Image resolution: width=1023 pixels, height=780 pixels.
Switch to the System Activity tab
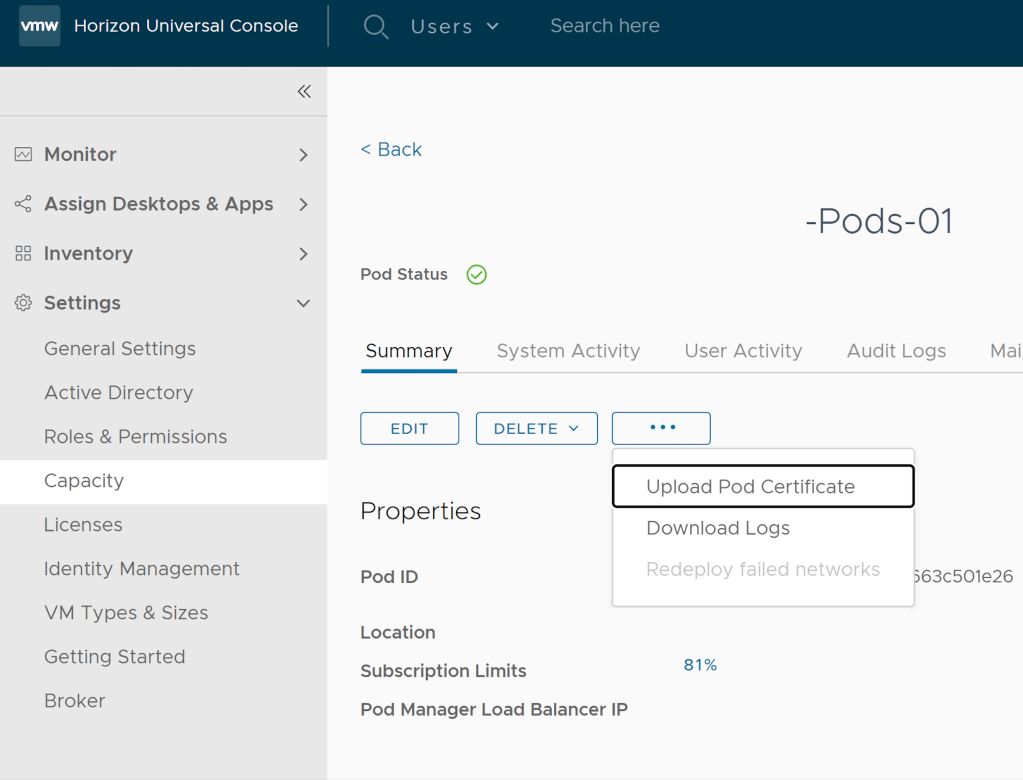(x=568, y=351)
